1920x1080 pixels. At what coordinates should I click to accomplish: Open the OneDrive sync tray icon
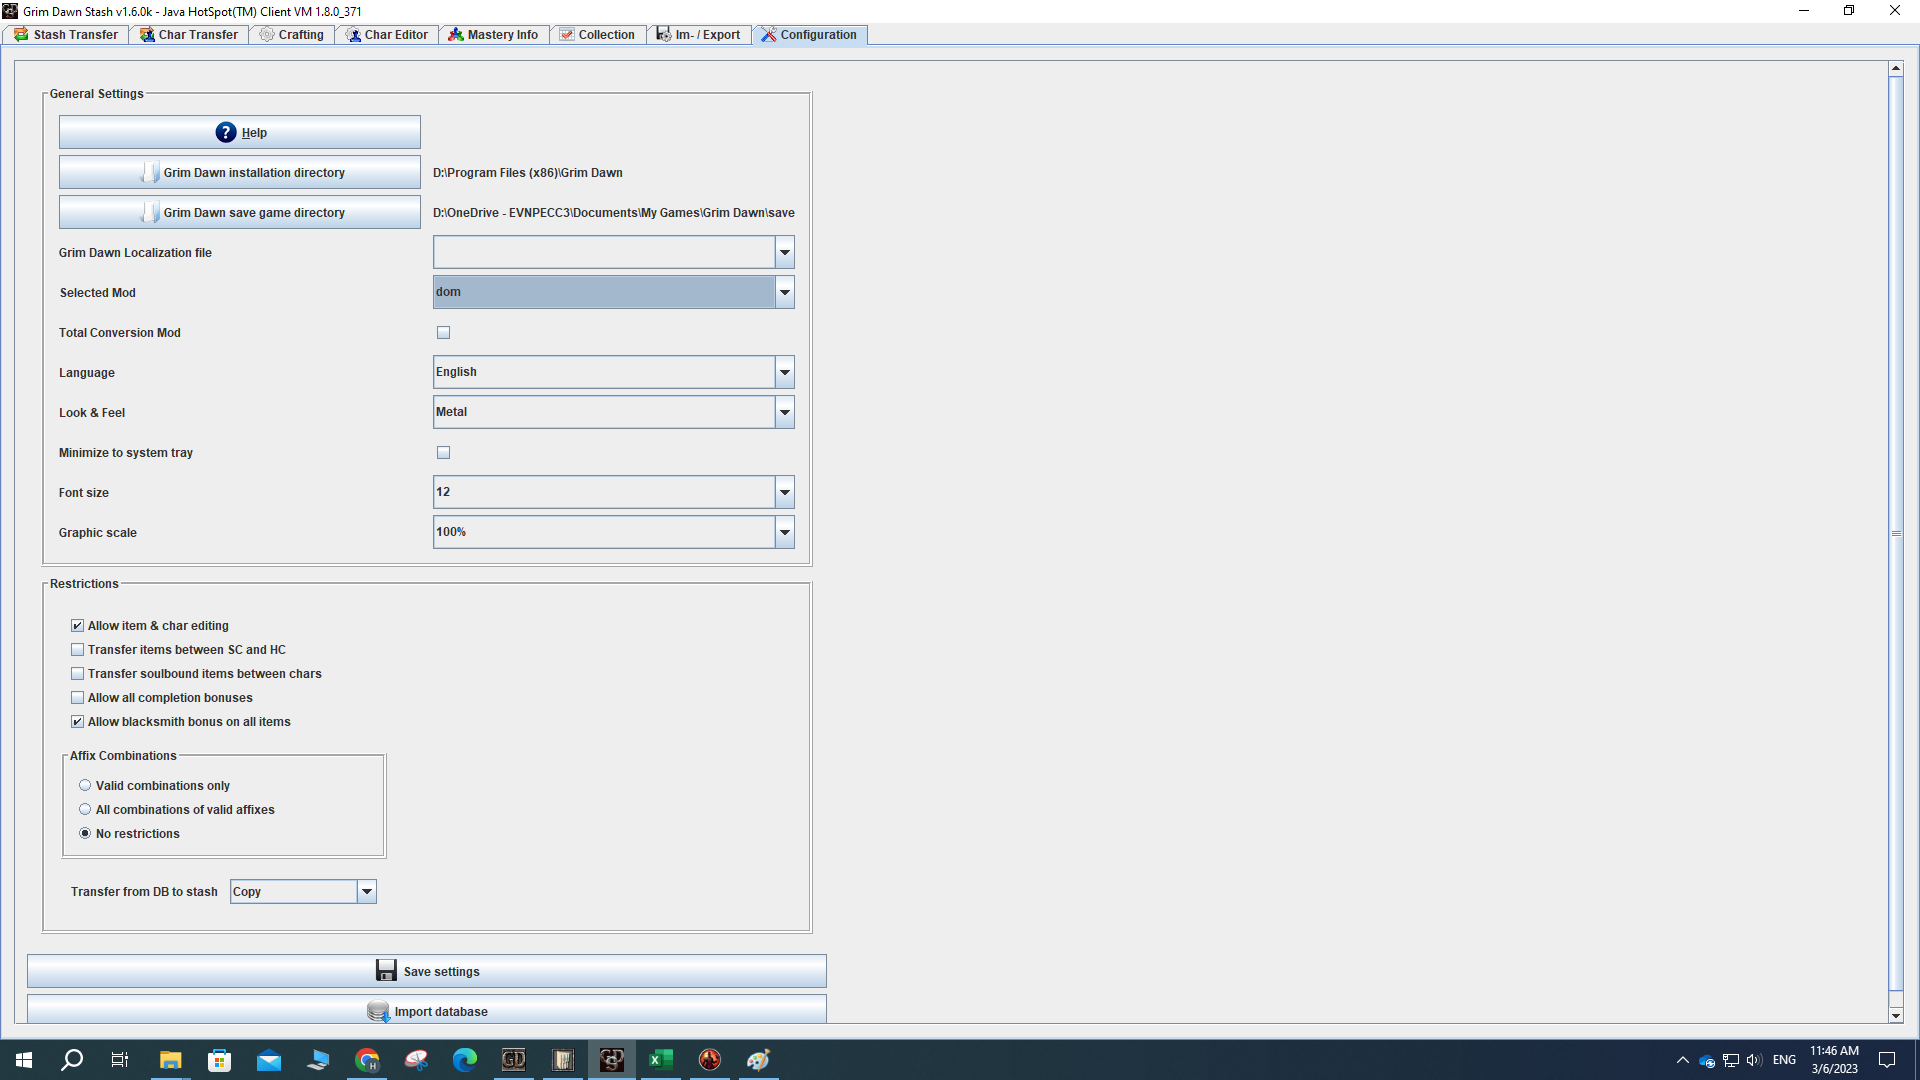(1707, 1061)
